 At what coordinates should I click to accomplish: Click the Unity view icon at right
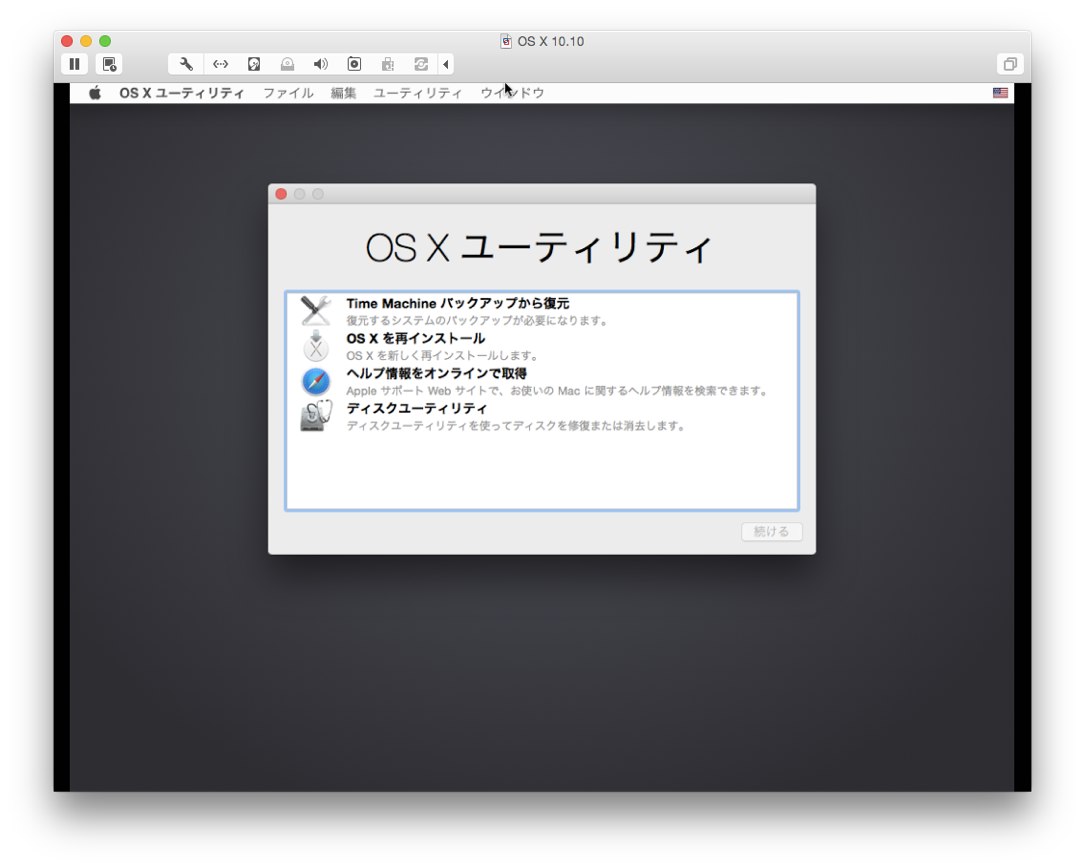coord(1010,64)
